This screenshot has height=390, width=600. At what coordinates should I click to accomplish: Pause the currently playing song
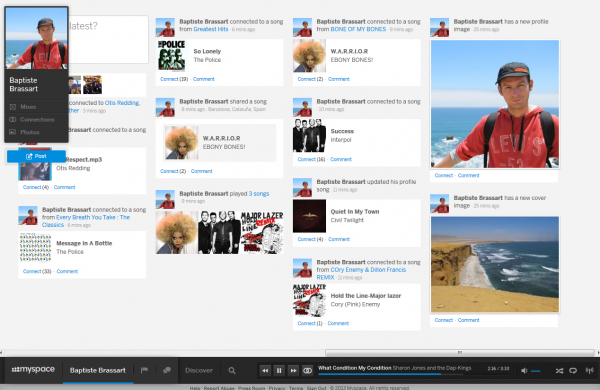coord(279,370)
